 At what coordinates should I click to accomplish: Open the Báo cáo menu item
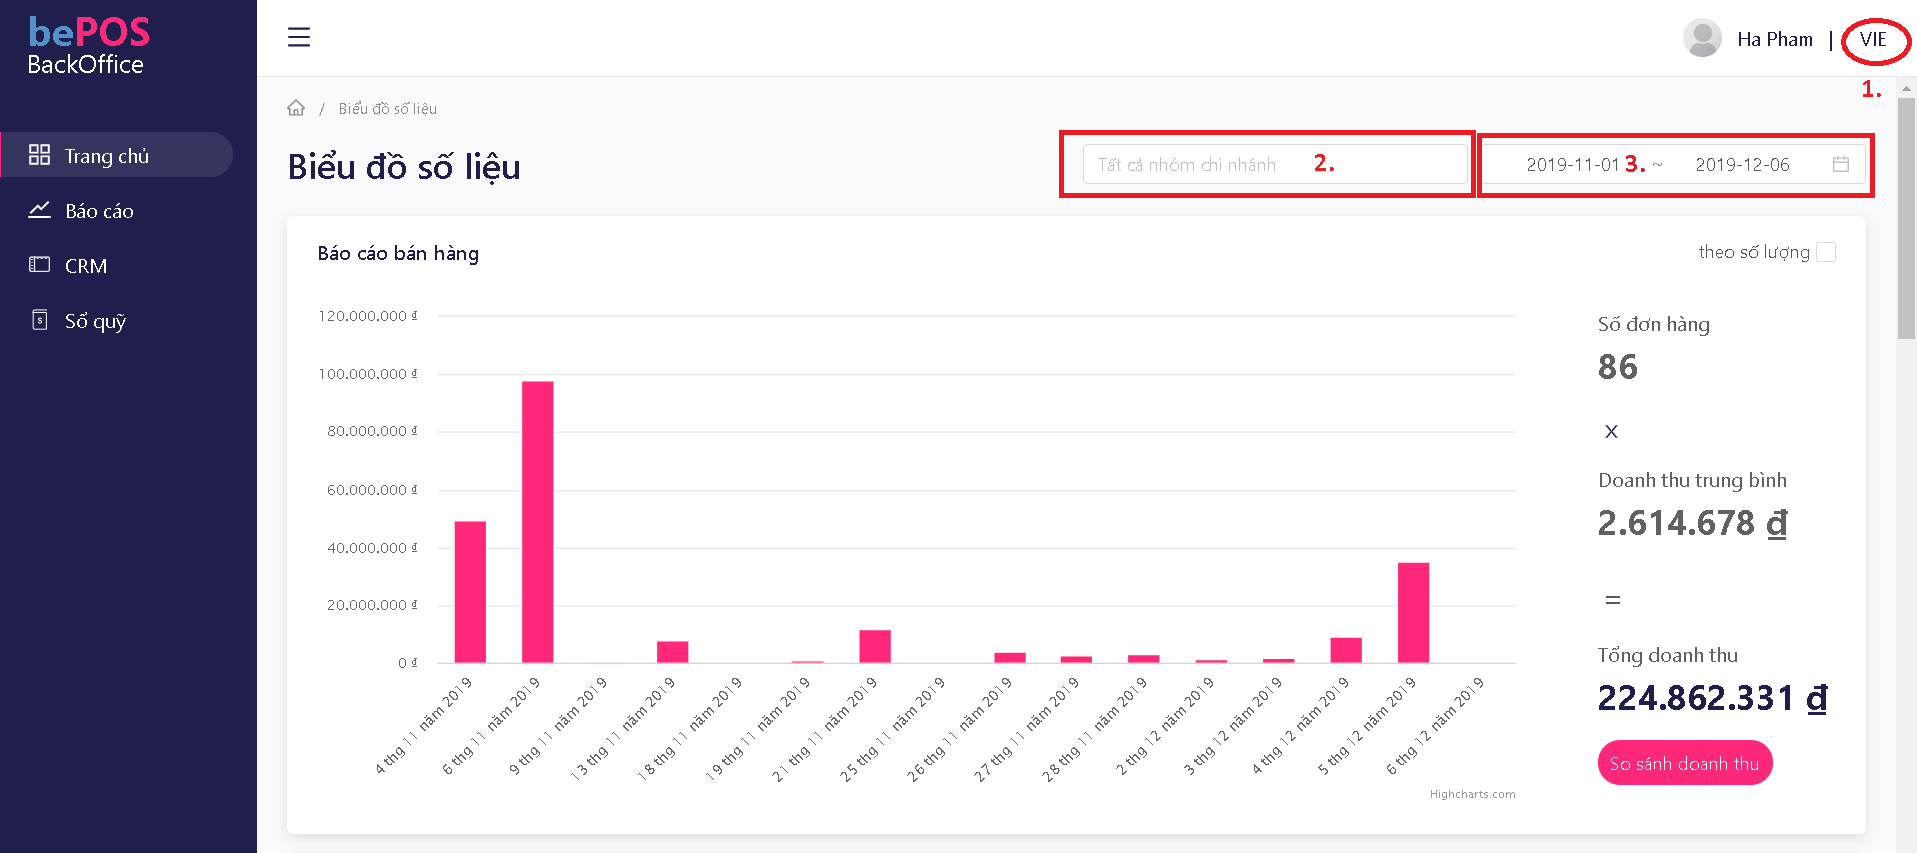coord(99,211)
